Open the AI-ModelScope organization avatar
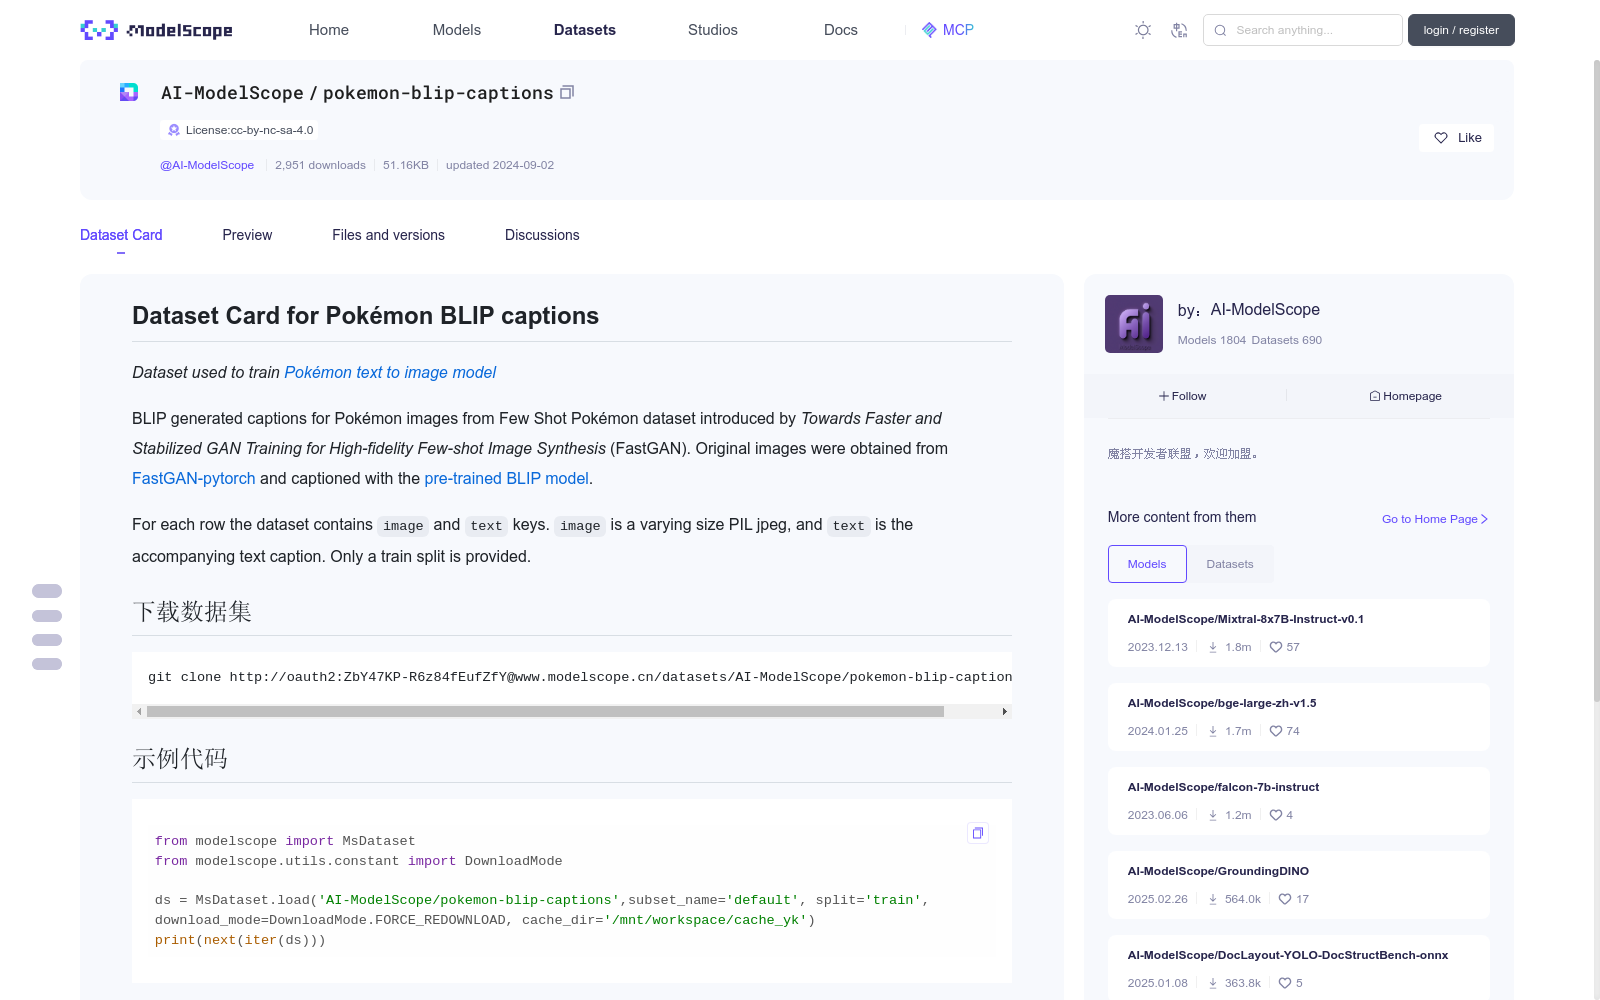1600x1000 pixels. tap(1134, 324)
